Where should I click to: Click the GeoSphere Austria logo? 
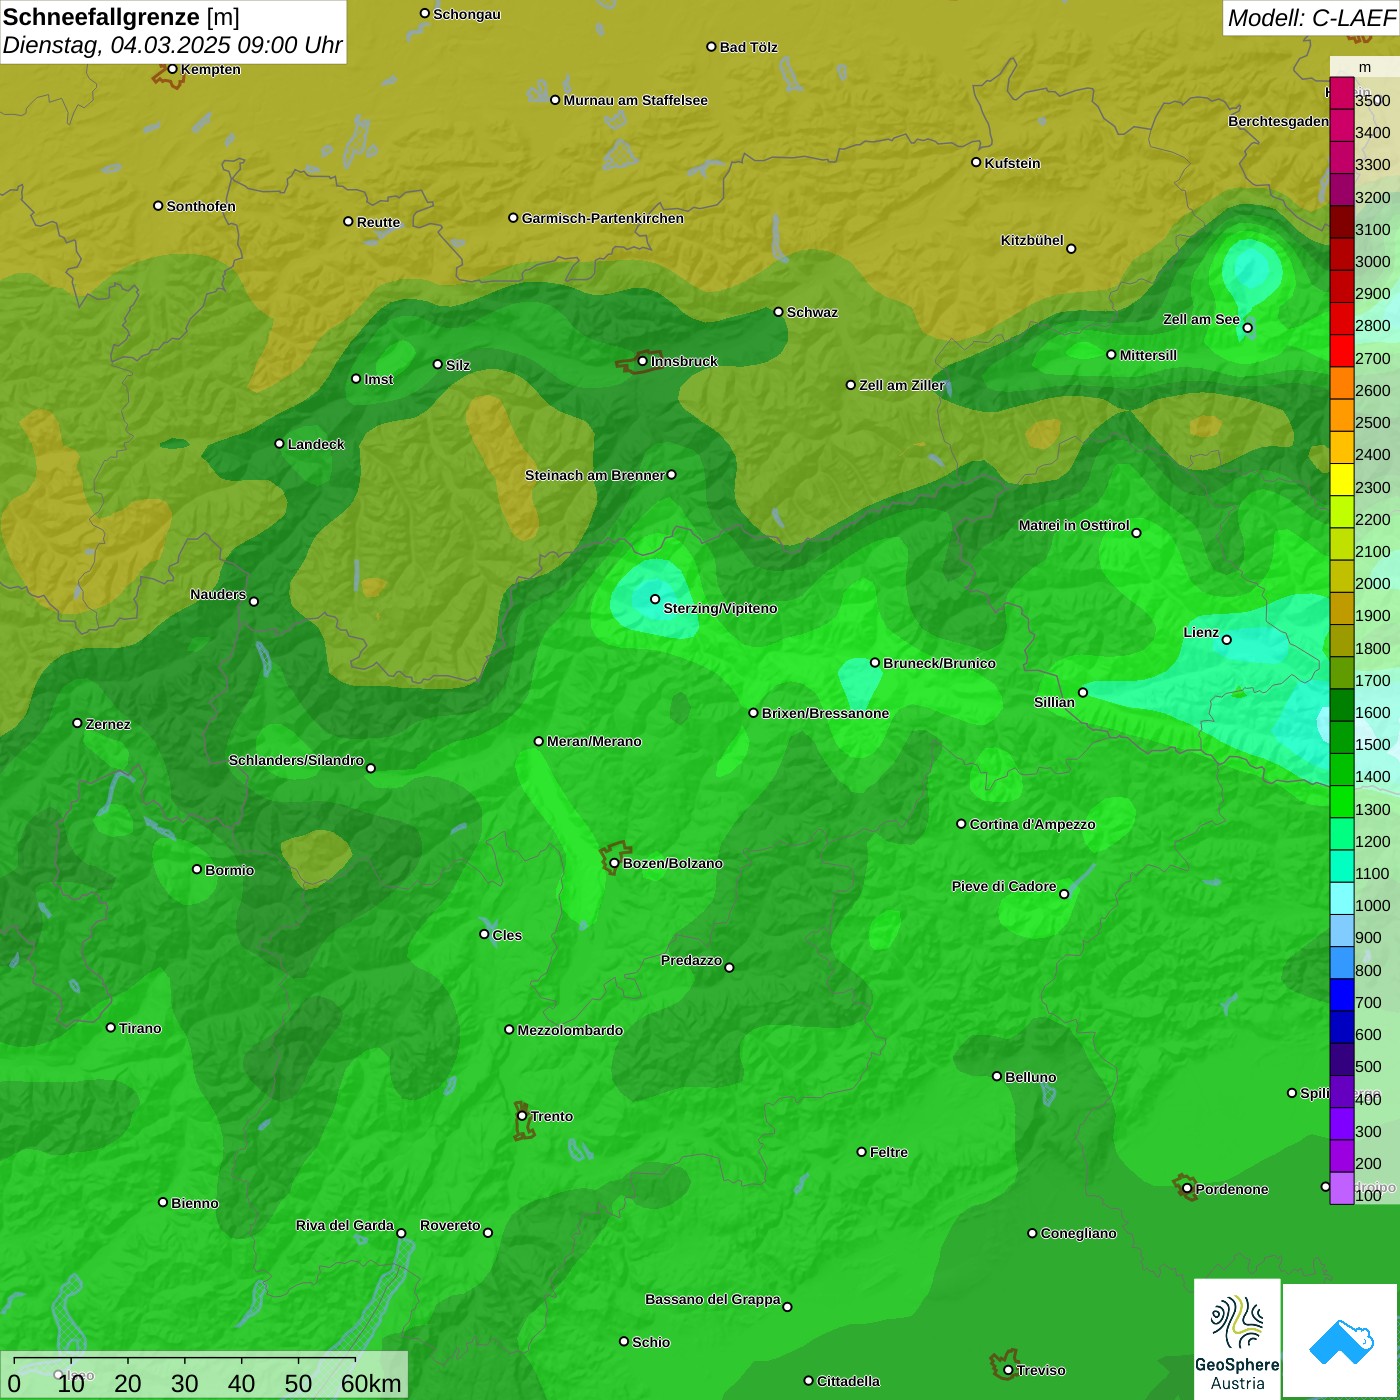[x=1237, y=1338]
